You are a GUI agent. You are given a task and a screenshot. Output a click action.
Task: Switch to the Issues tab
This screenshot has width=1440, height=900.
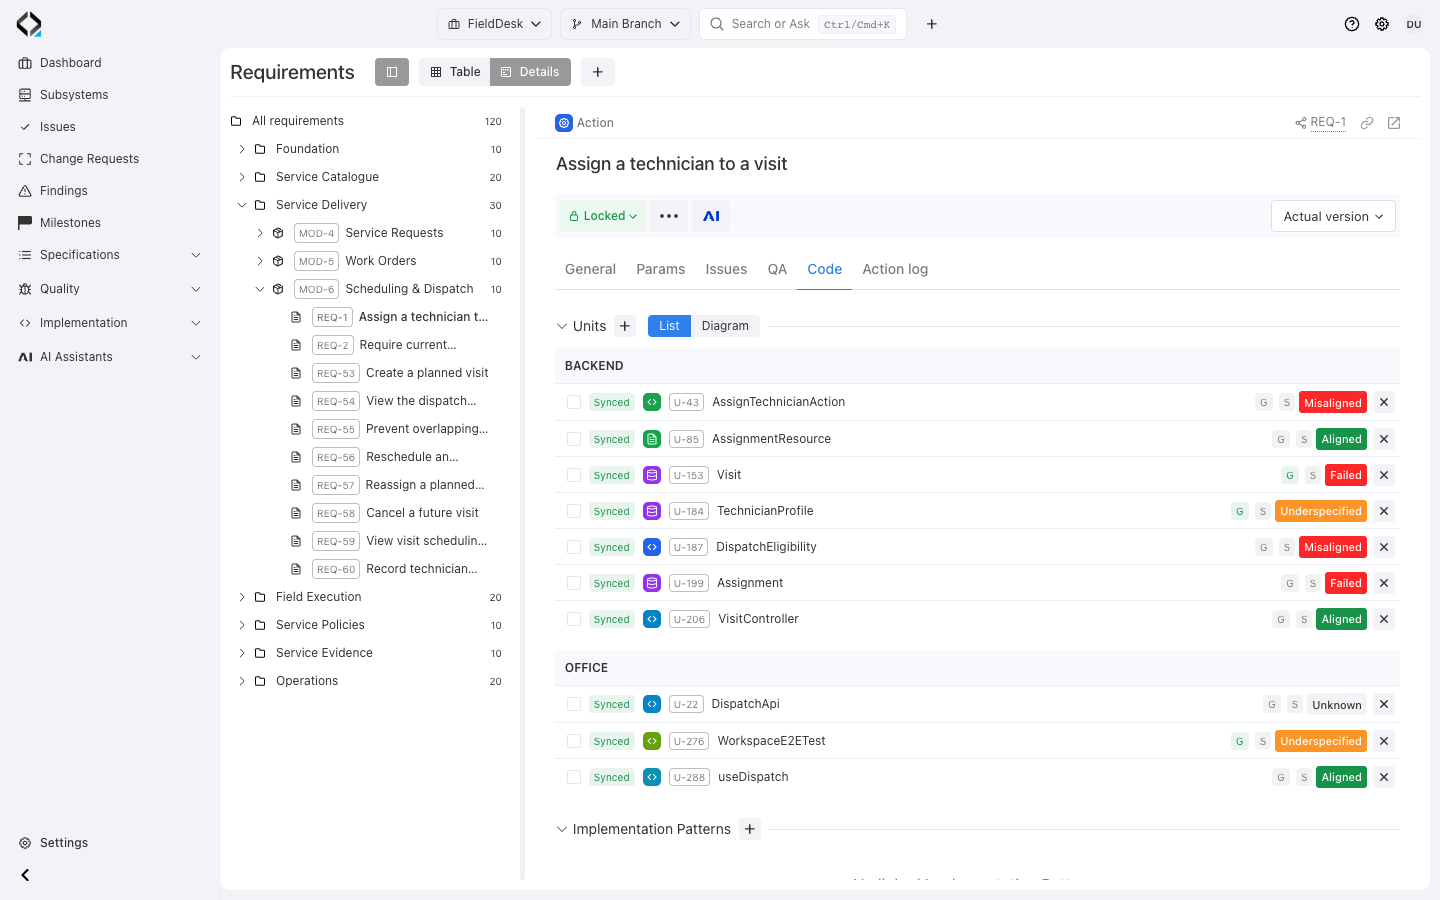tap(726, 269)
